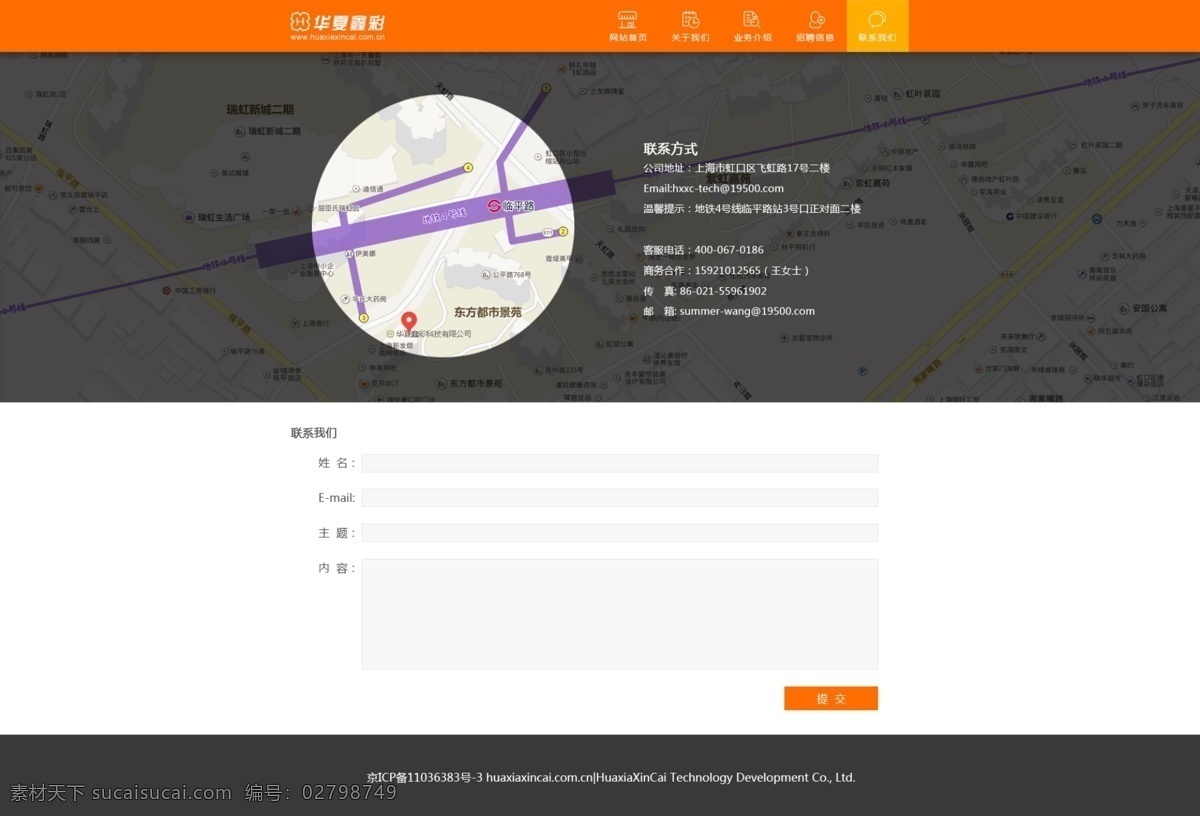This screenshot has height=816, width=1200.
Task: Click the yellow exit marker number 3
Action: tap(364, 318)
